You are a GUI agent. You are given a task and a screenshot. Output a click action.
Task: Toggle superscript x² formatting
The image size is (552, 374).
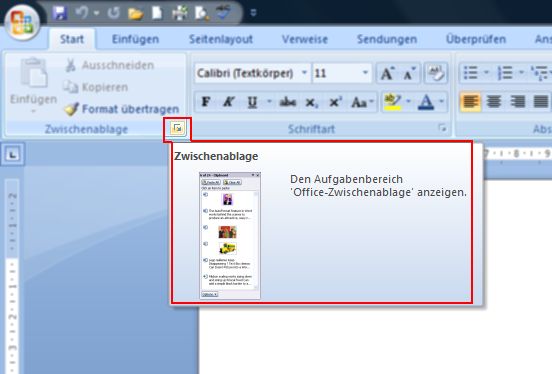(x=335, y=102)
